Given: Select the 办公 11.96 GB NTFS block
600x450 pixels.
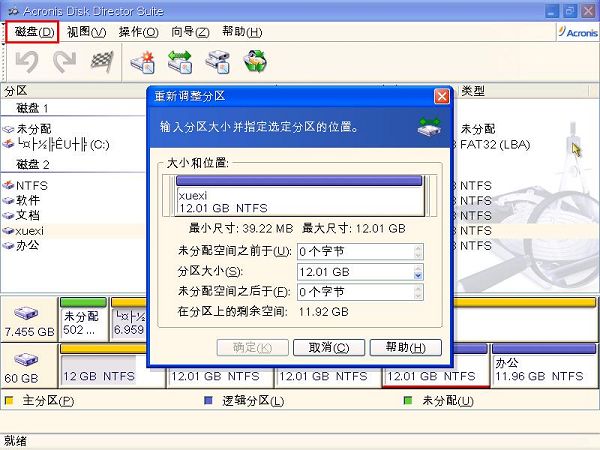Looking at the screenshot, I should [544, 367].
